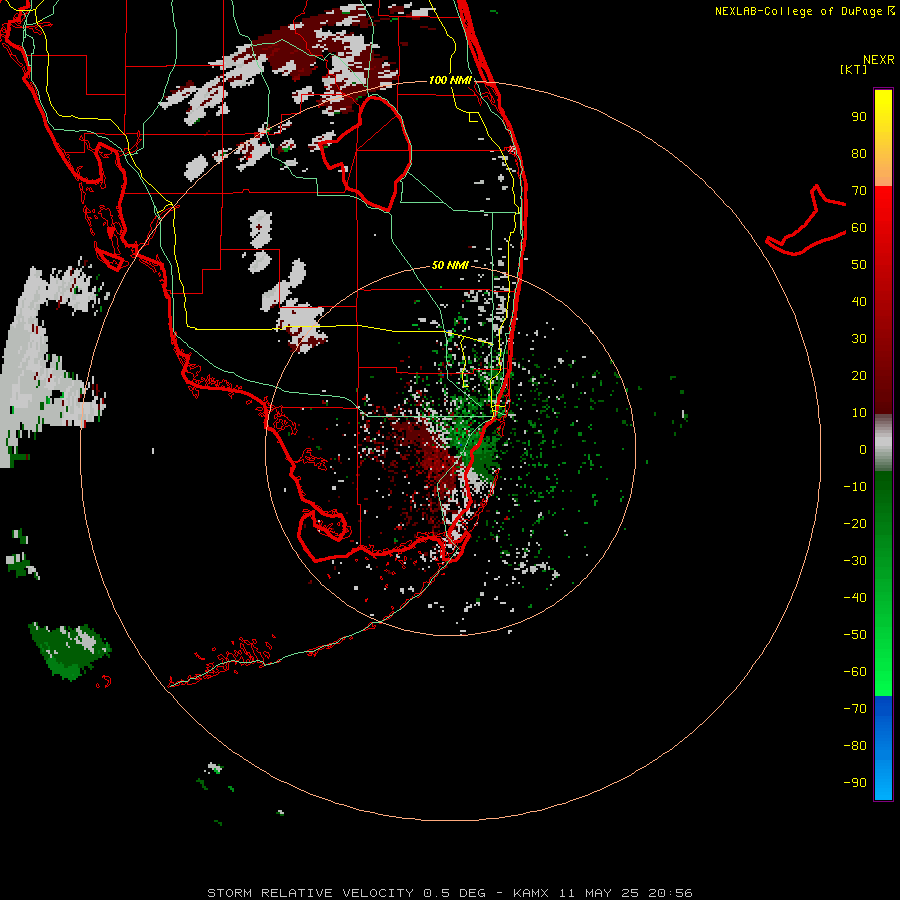The image size is (900, 900).
Task: Click the 20:56 timestamp
Action: click(670, 893)
